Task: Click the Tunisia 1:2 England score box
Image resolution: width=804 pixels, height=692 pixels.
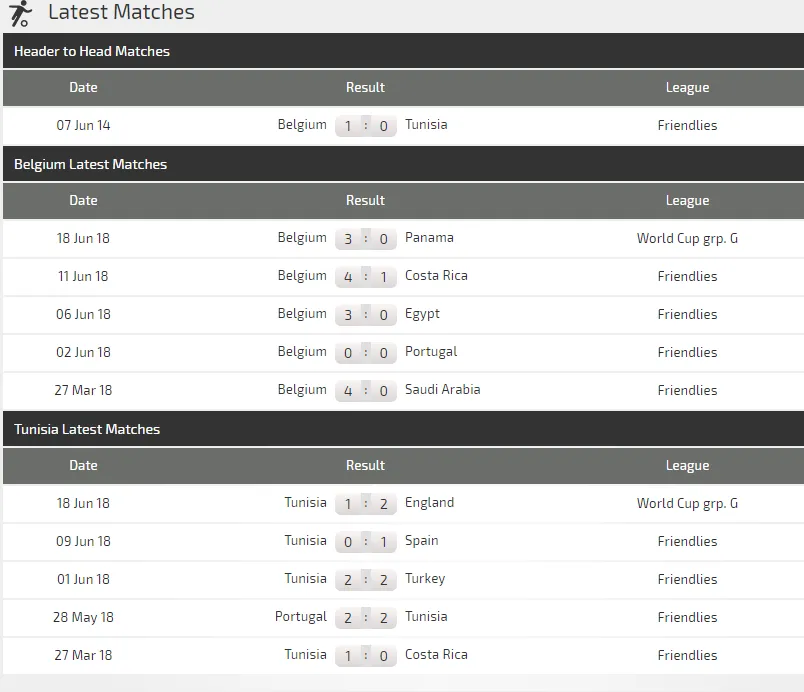Action: tap(365, 504)
